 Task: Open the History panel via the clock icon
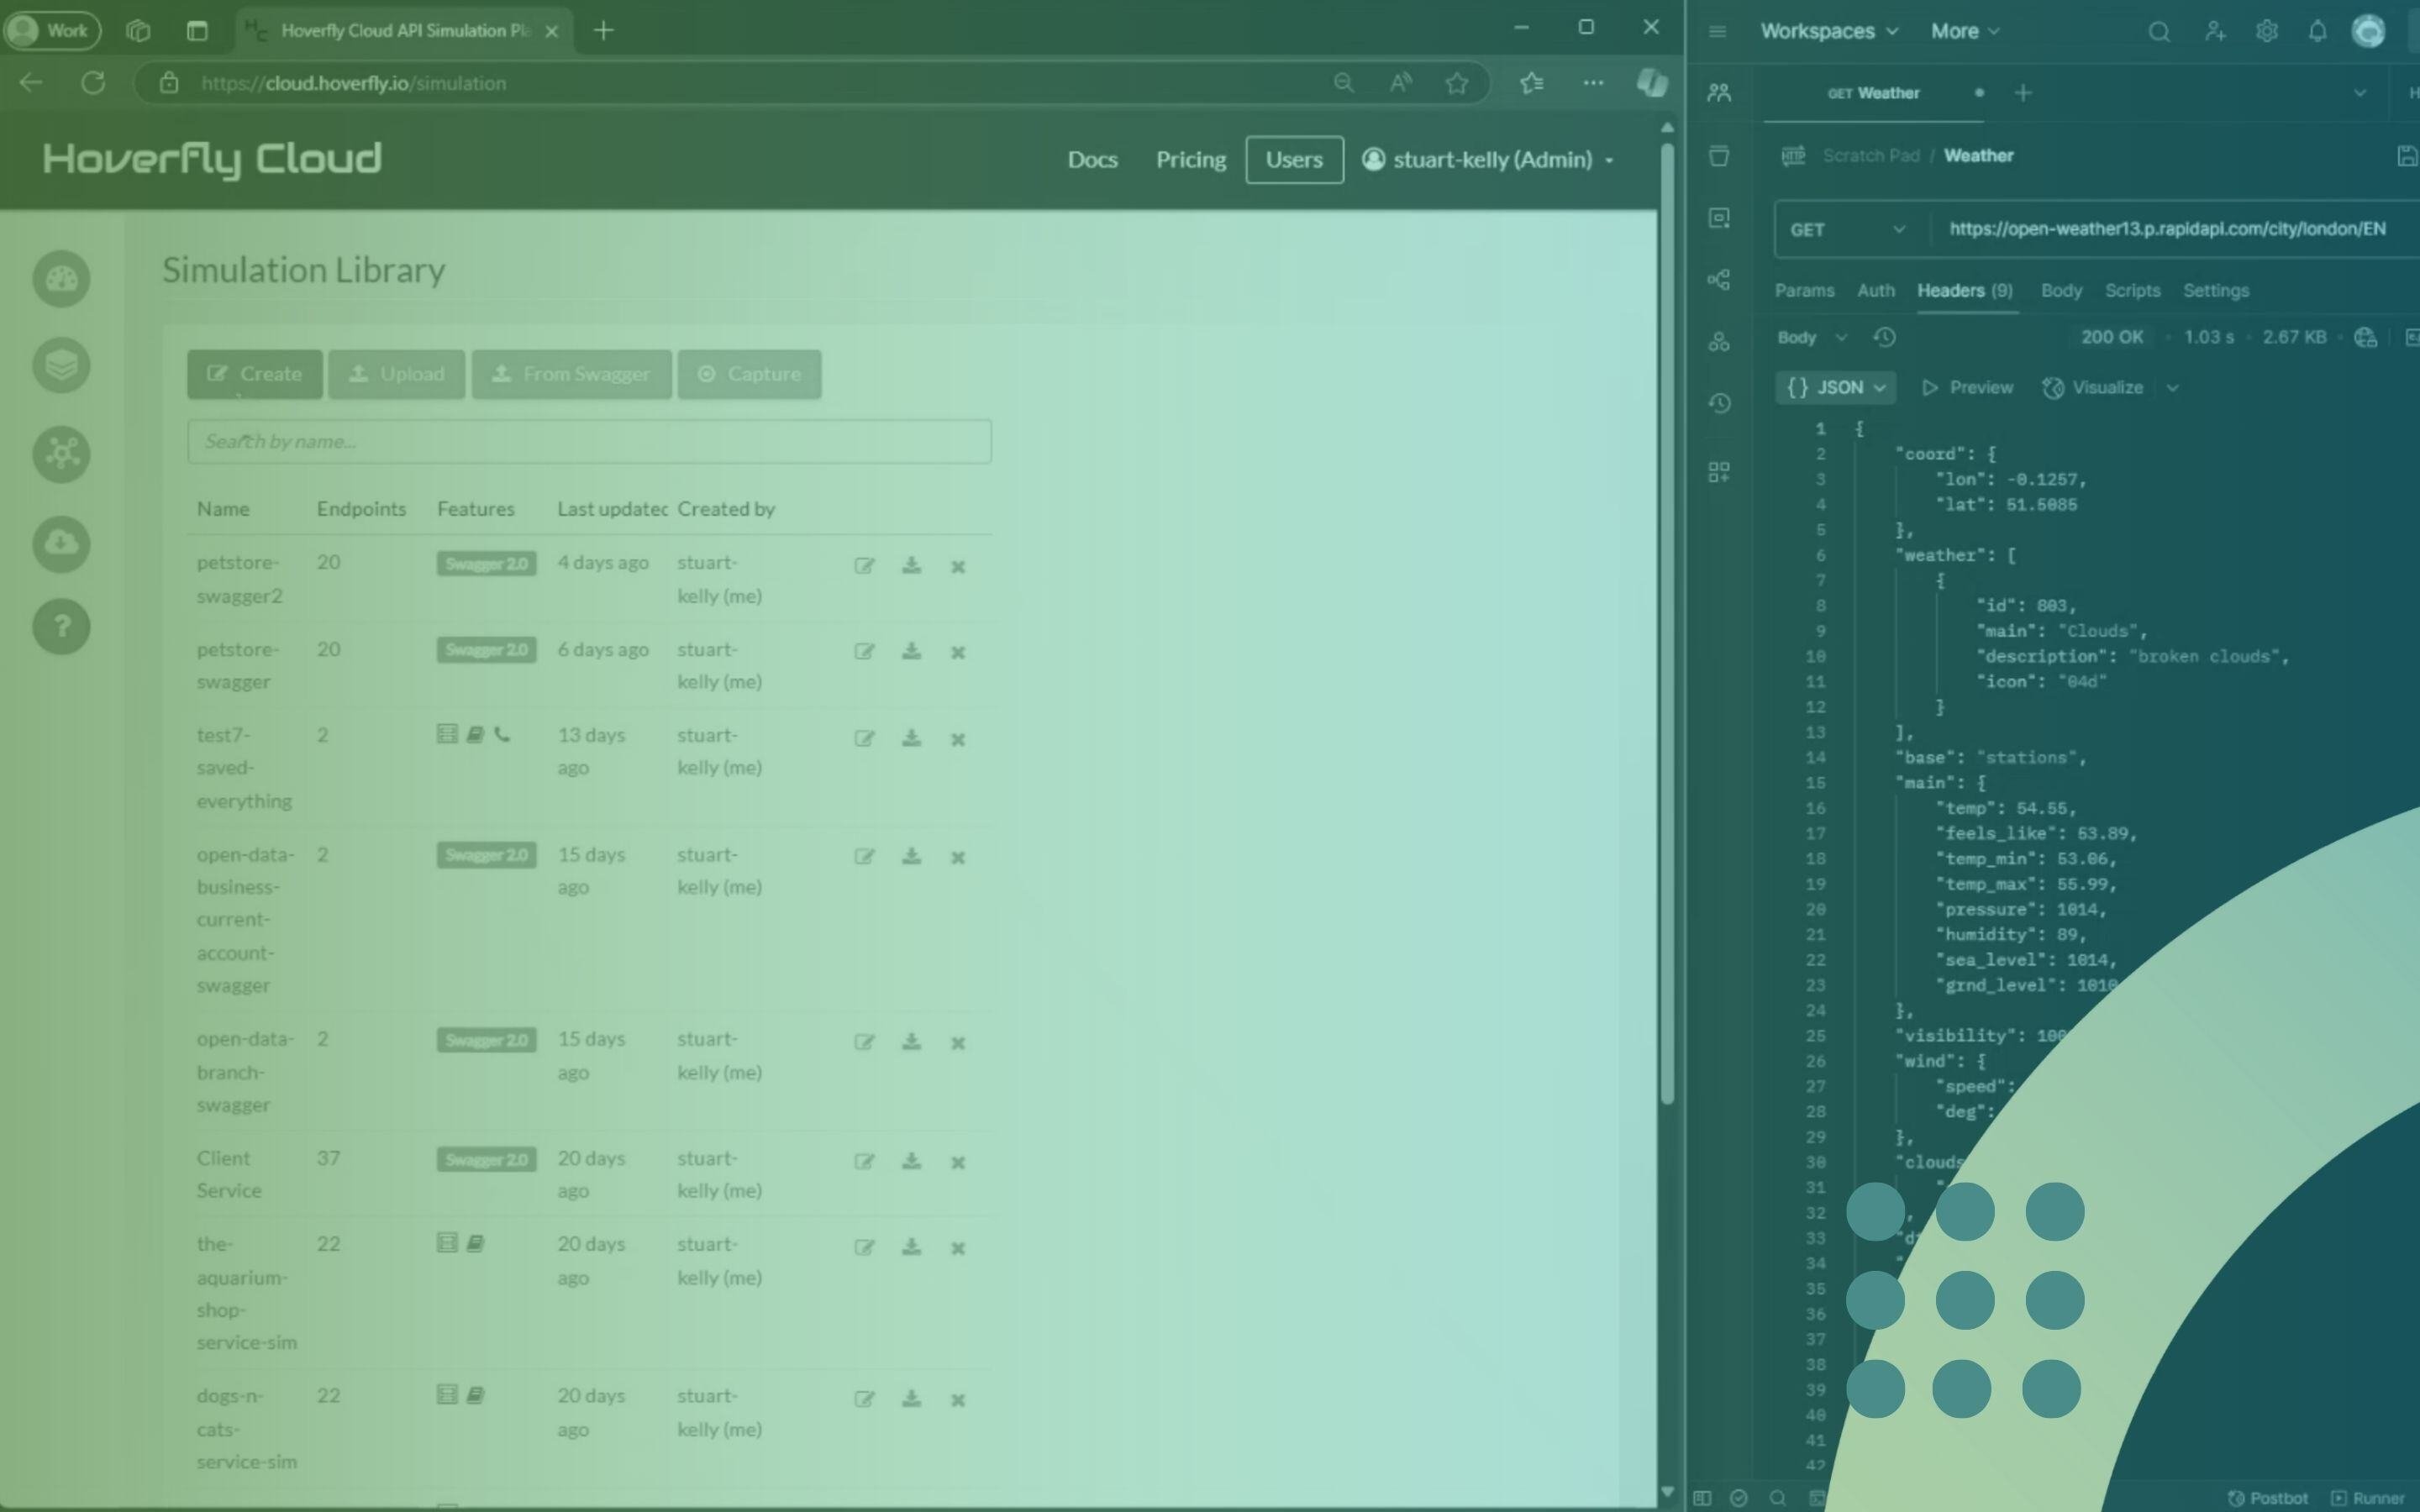click(x=1720, y=403)
